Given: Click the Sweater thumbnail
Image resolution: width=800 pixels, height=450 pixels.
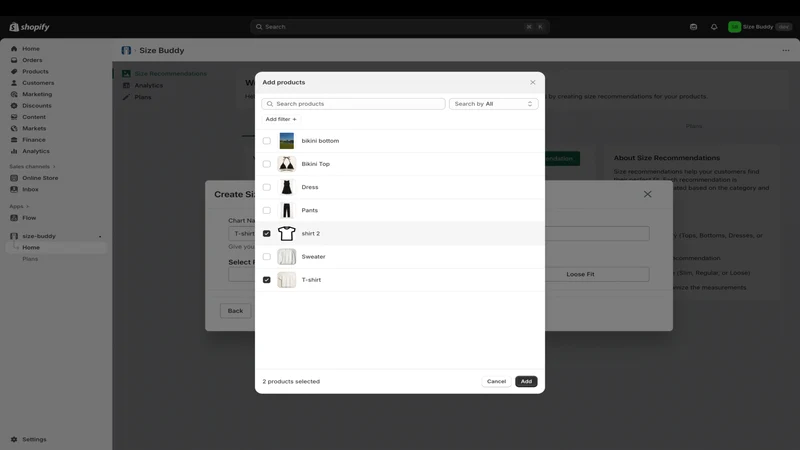Looking at the screenshot, I should [286, 257].
